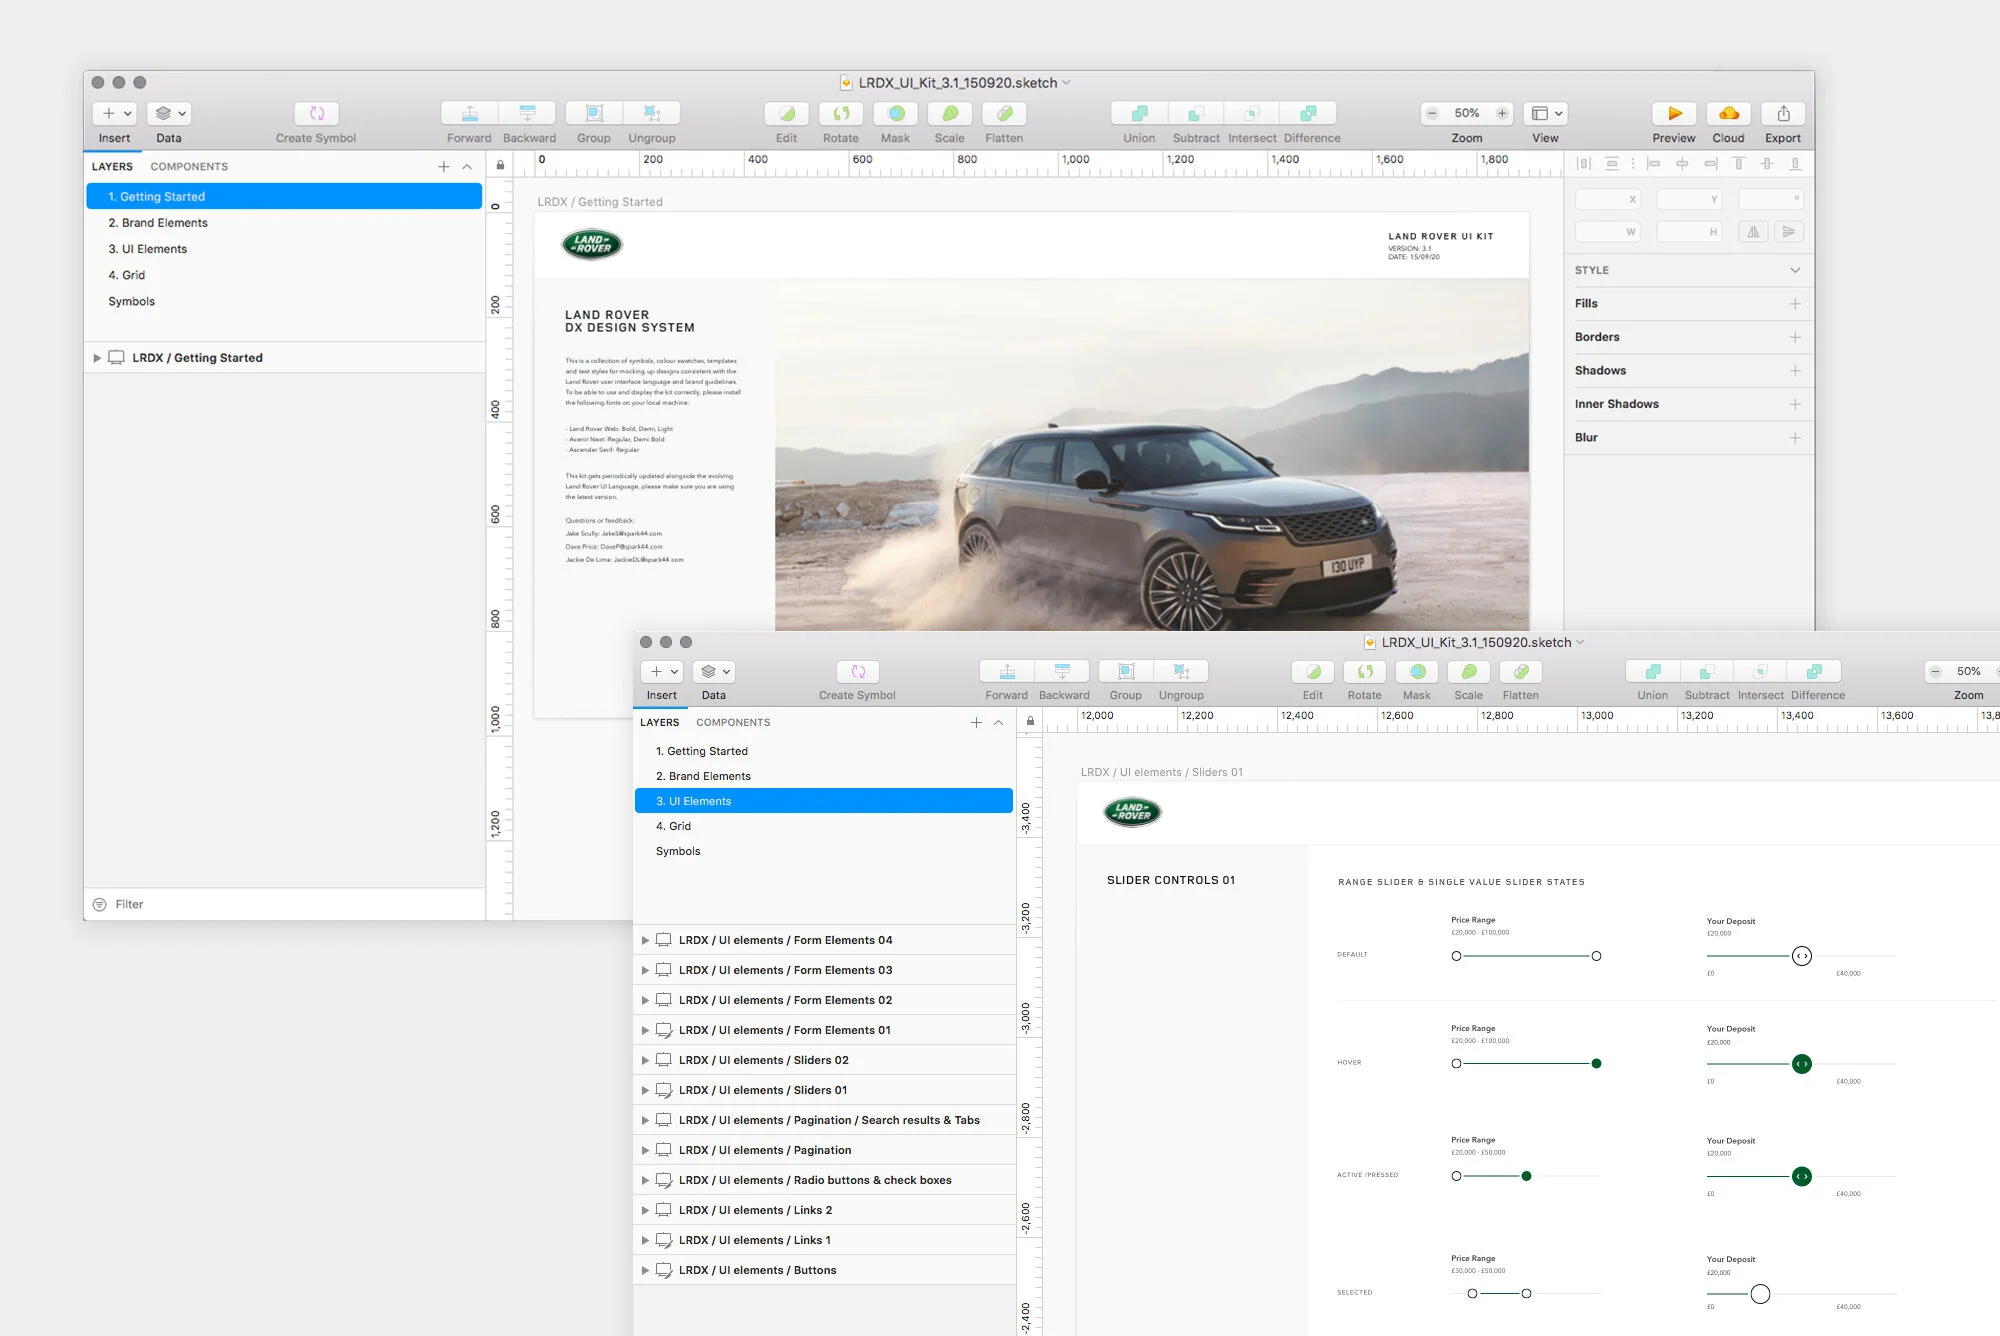Click the Preview play icon

[x=1674, y=113]
